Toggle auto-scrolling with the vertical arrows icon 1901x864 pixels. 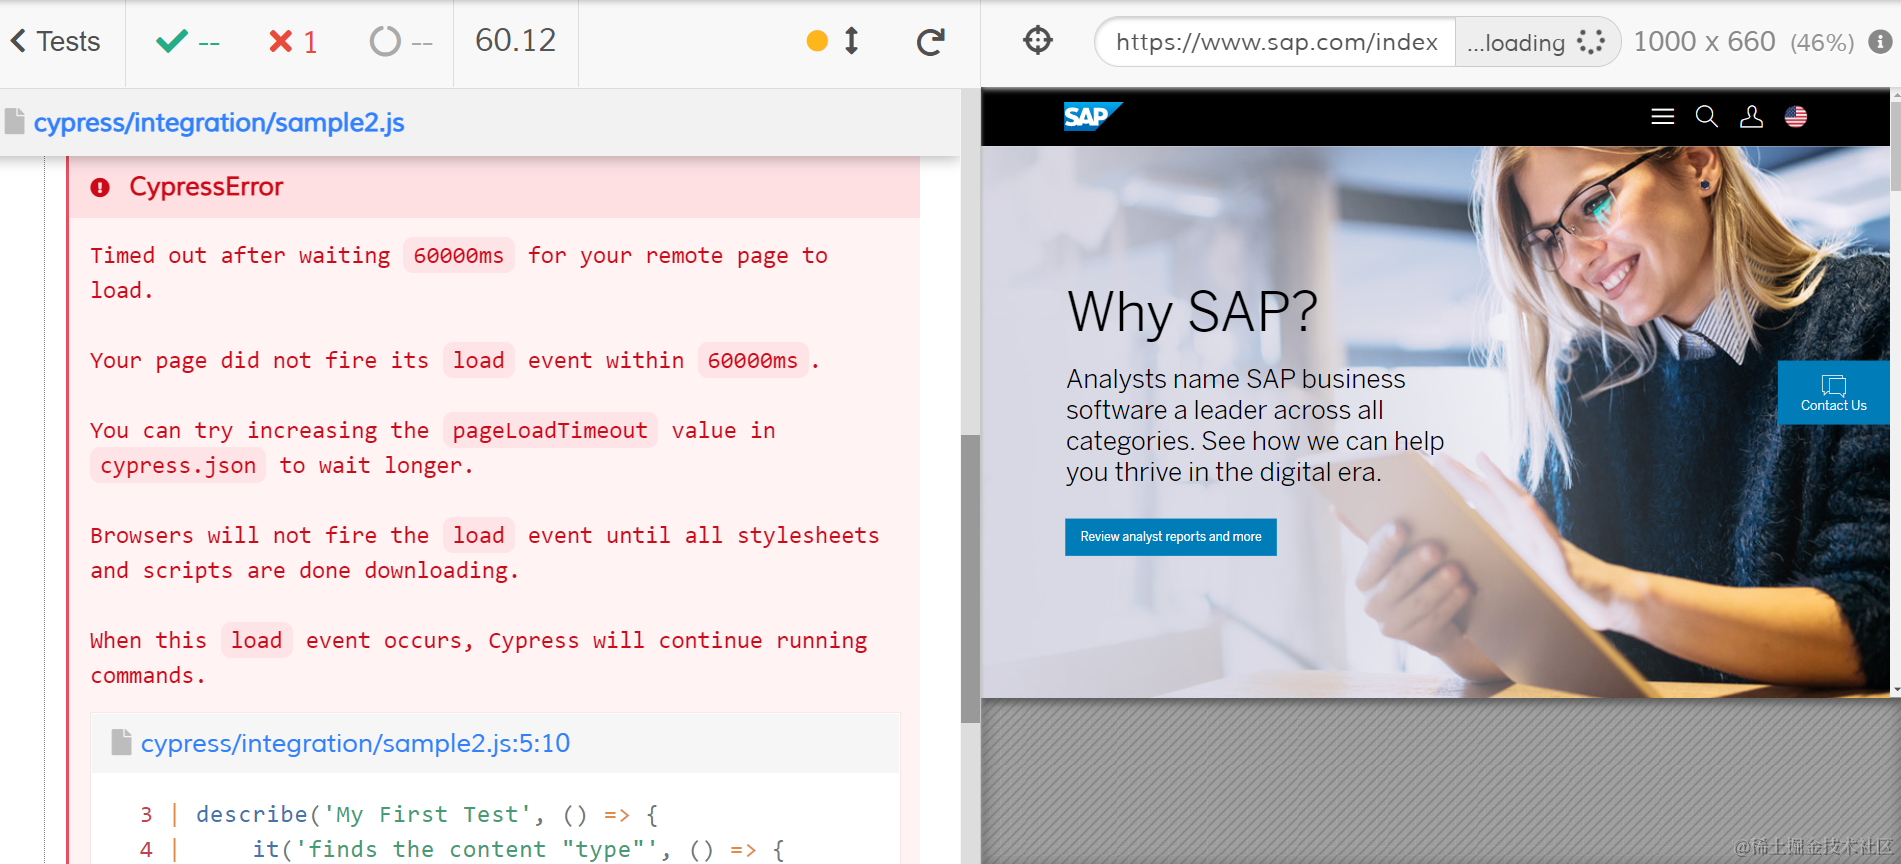click(x=851, y=41)
